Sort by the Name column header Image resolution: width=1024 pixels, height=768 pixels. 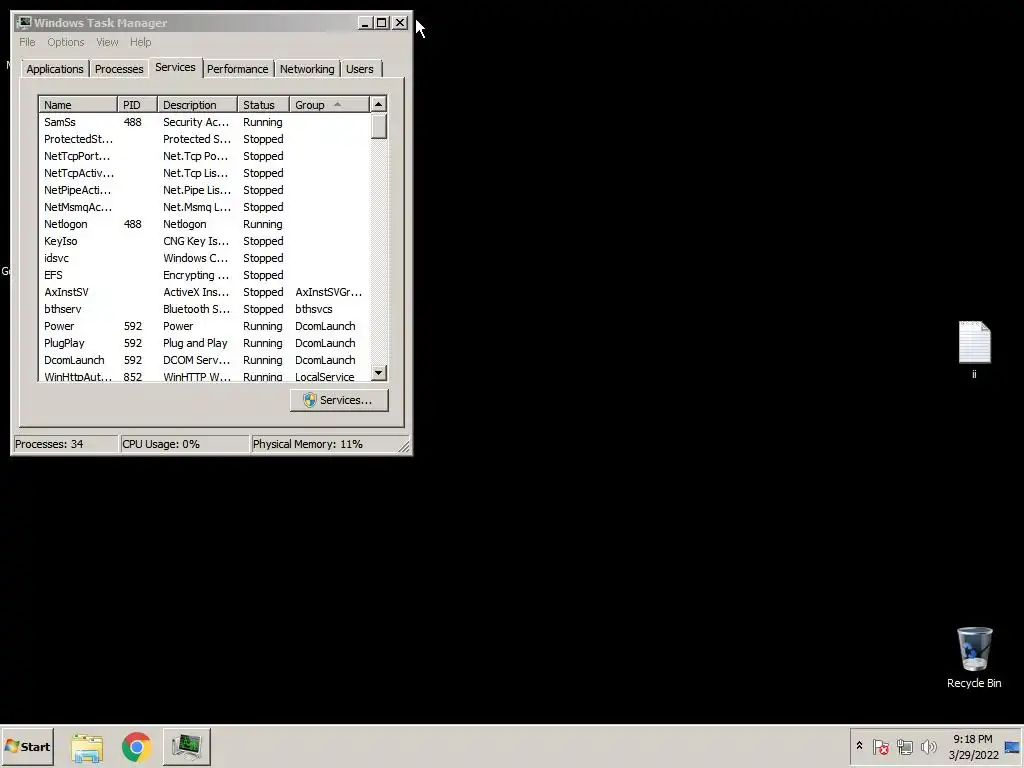tap(78, 104)
